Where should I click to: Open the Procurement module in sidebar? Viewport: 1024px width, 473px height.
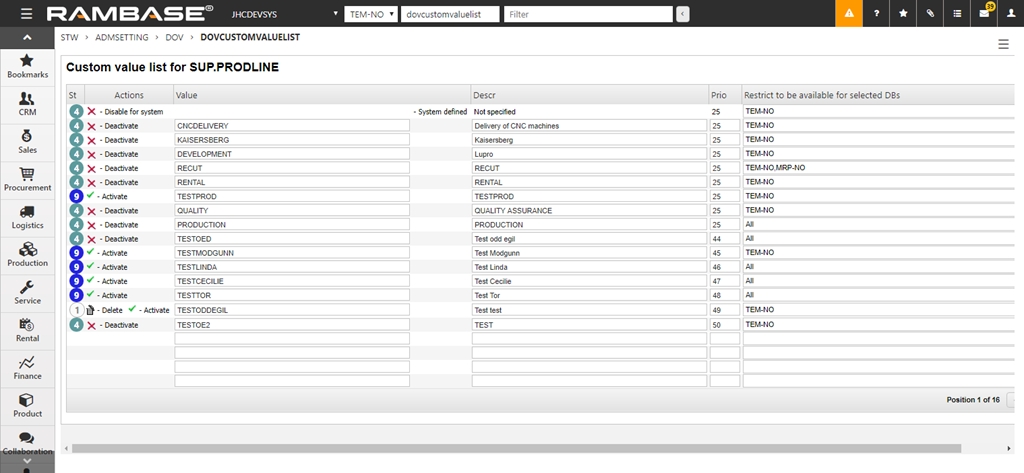coord(27,179)
